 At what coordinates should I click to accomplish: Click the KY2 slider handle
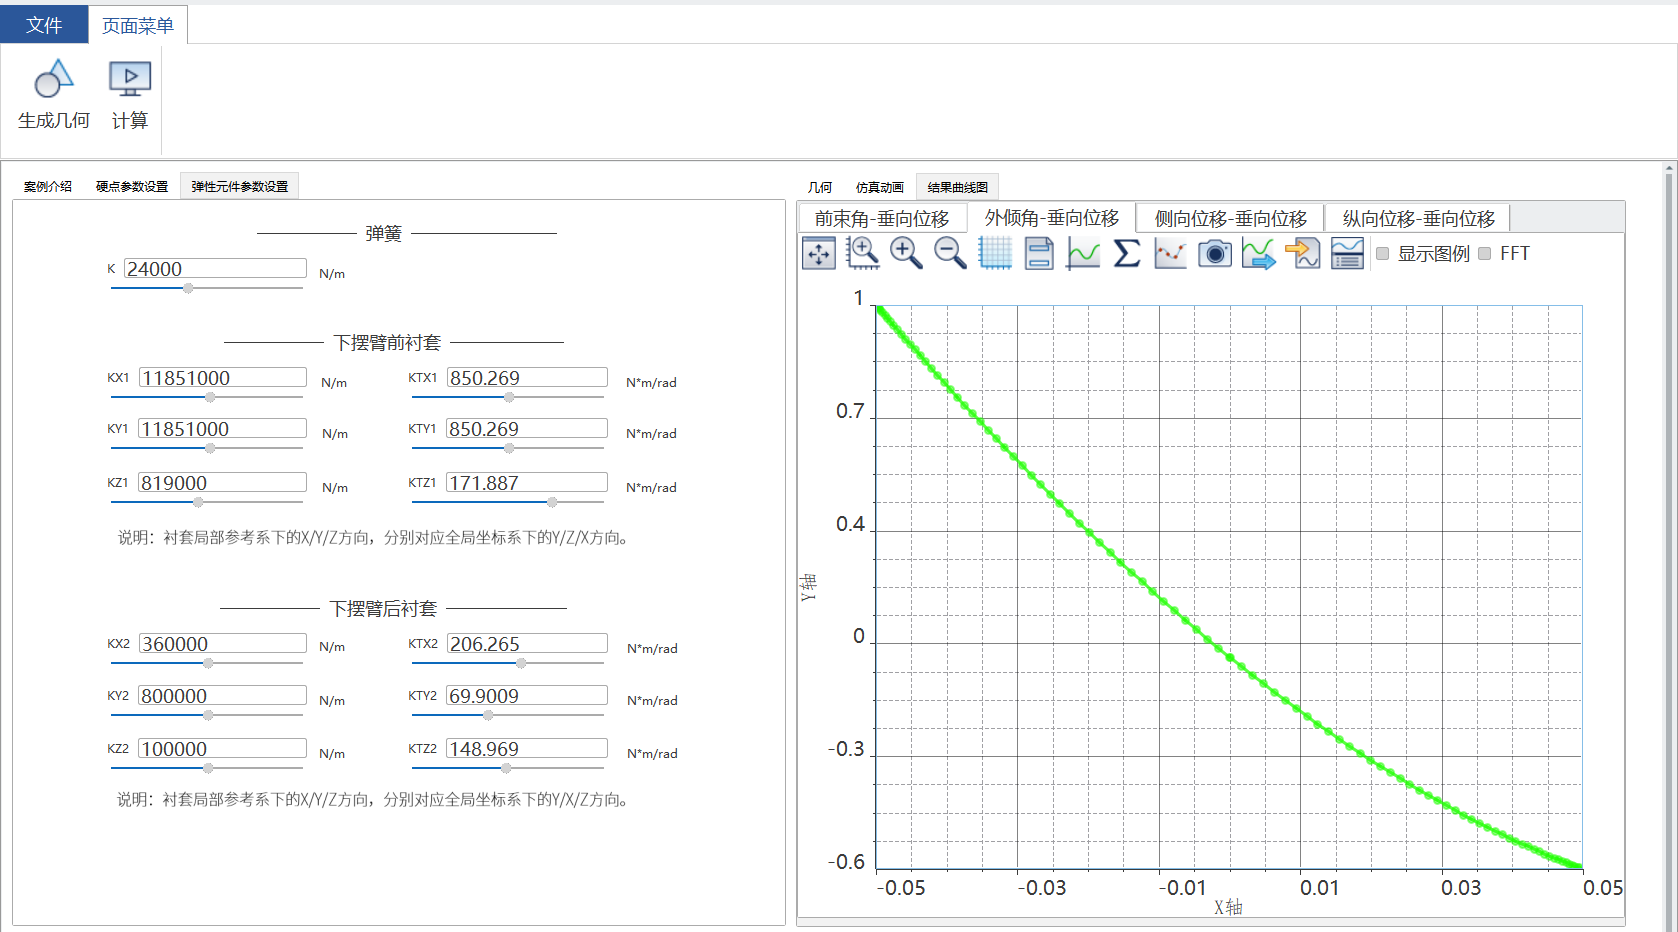pyautogui.click(x=208, y=715)
